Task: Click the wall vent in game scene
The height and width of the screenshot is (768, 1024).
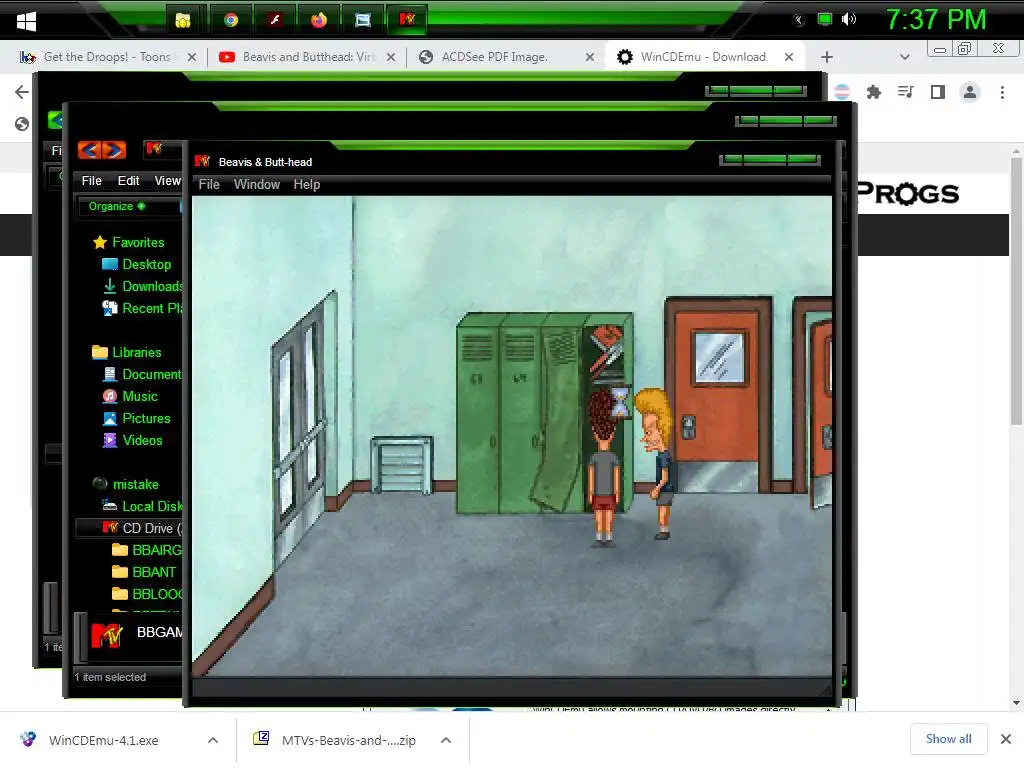Action: coord(402,464)
